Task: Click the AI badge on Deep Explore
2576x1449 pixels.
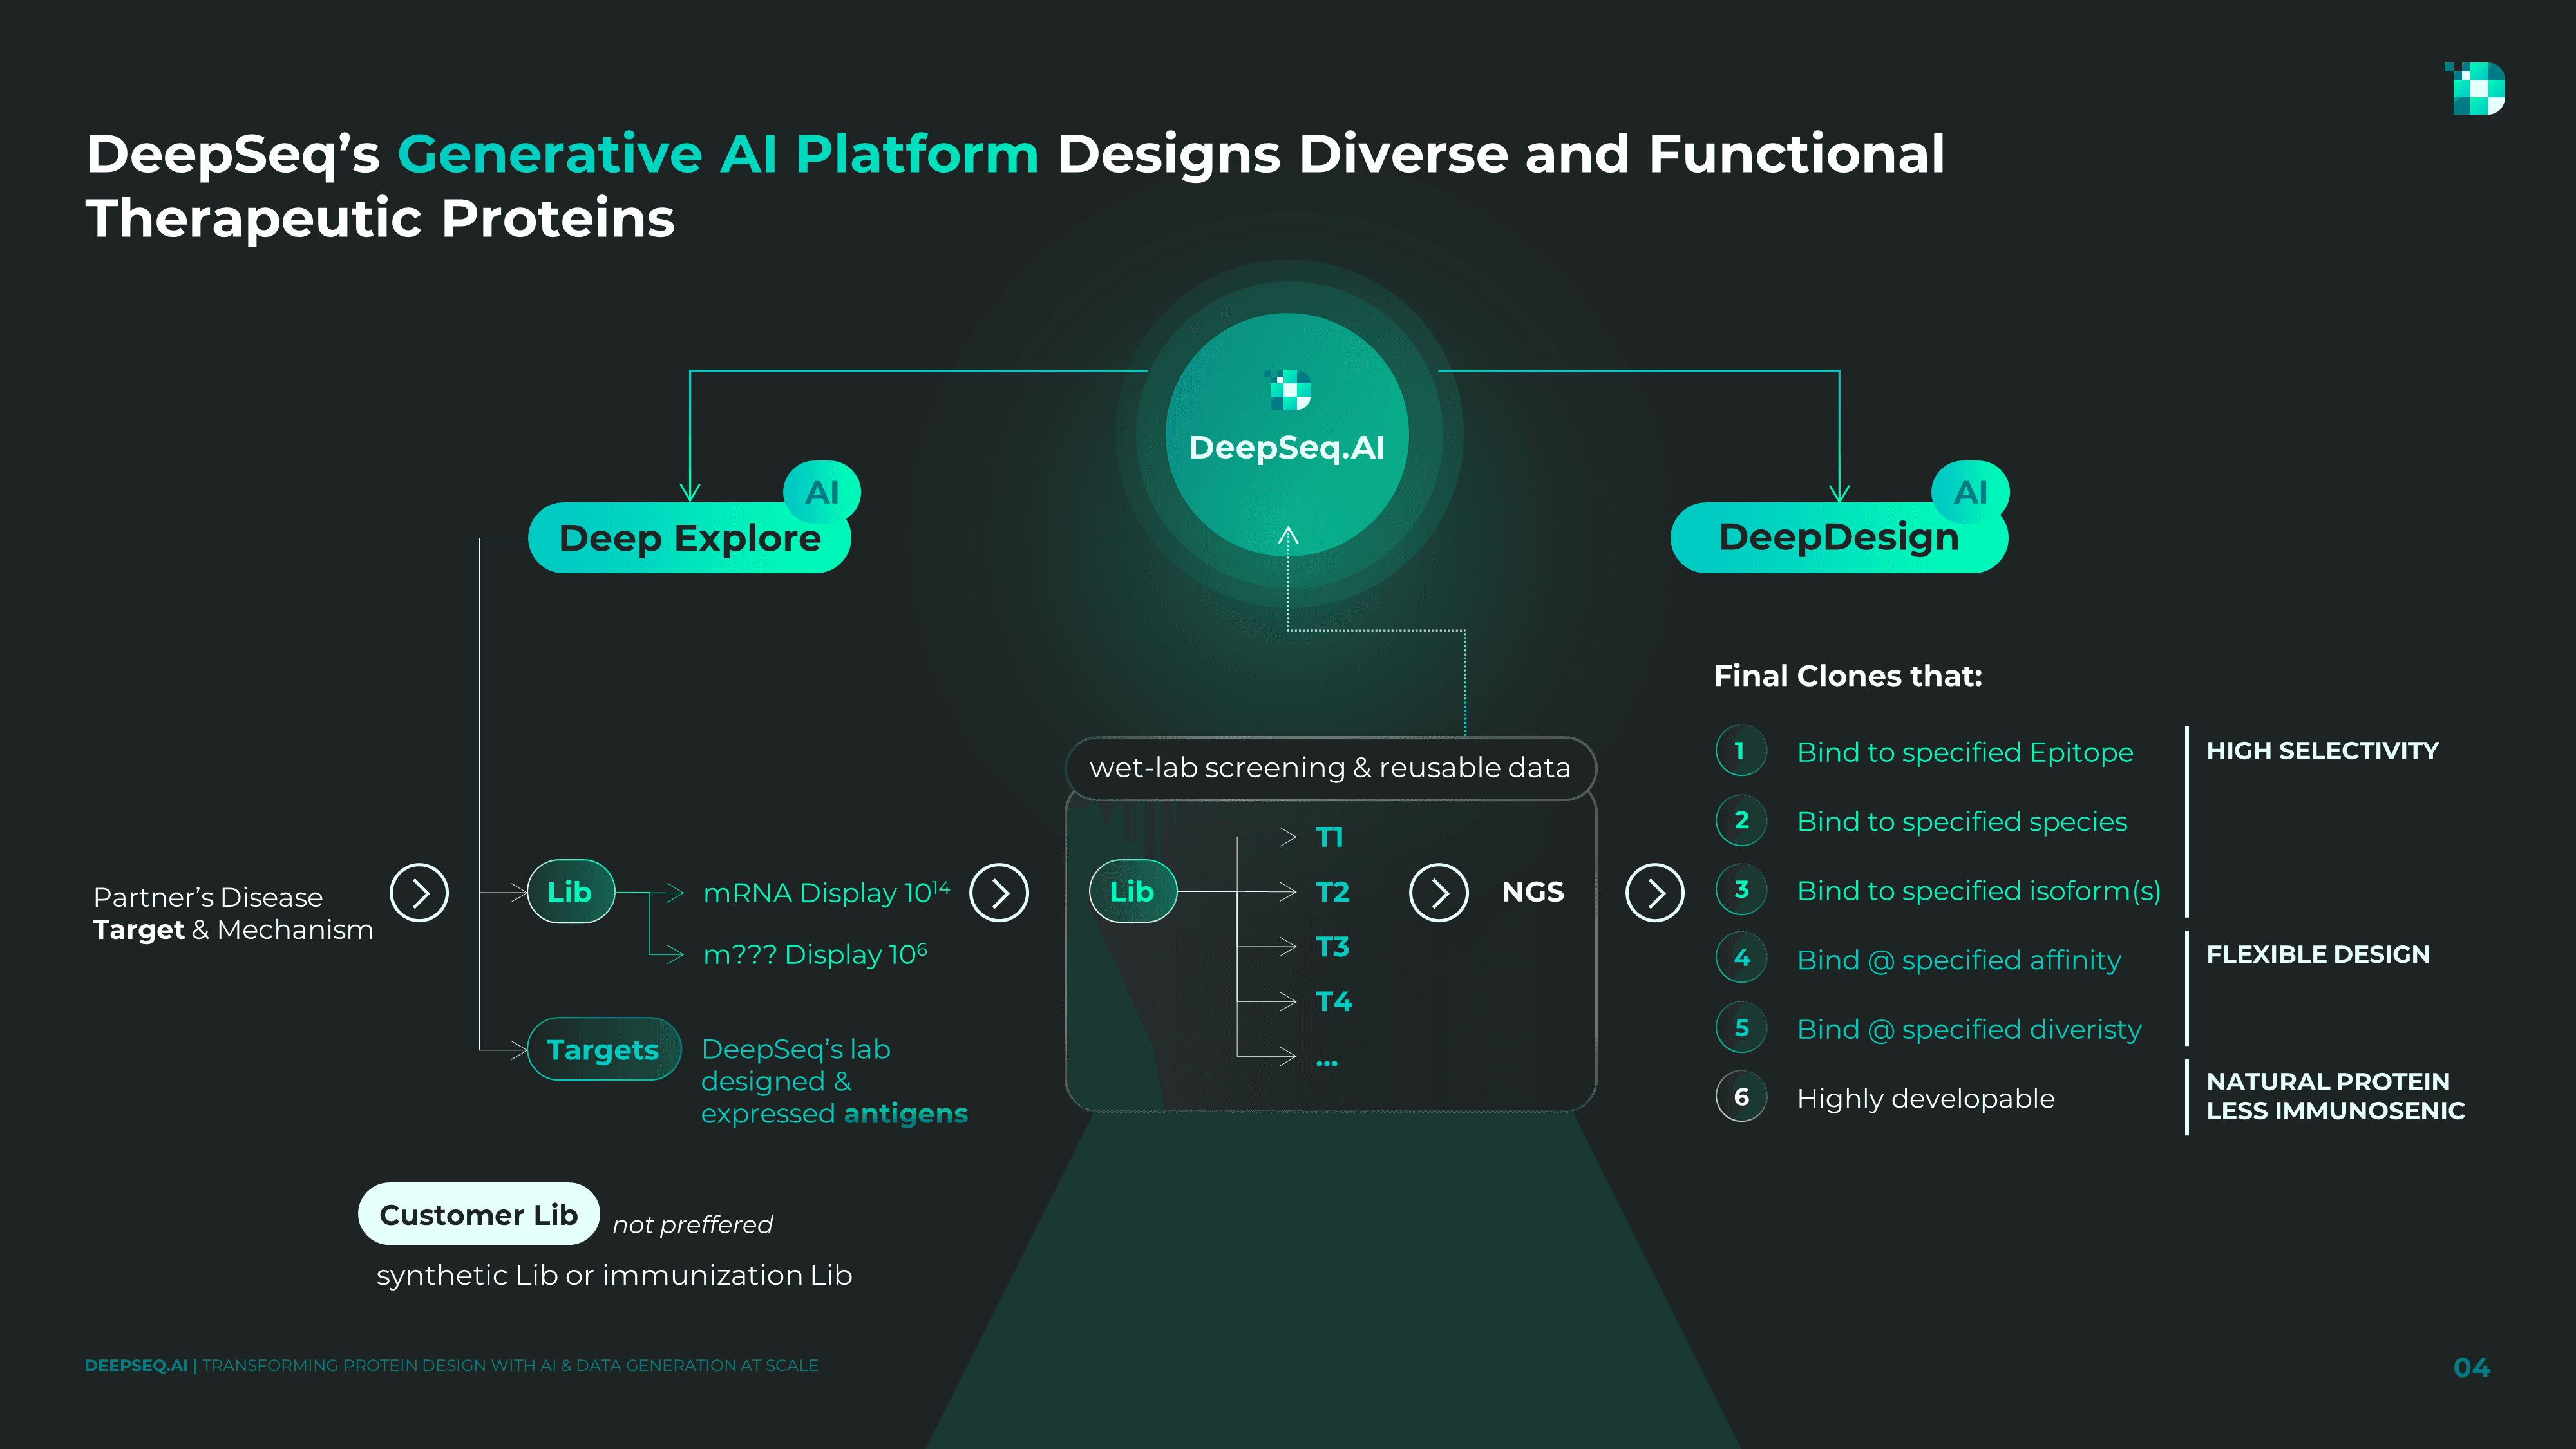Action: pos(821,491)
